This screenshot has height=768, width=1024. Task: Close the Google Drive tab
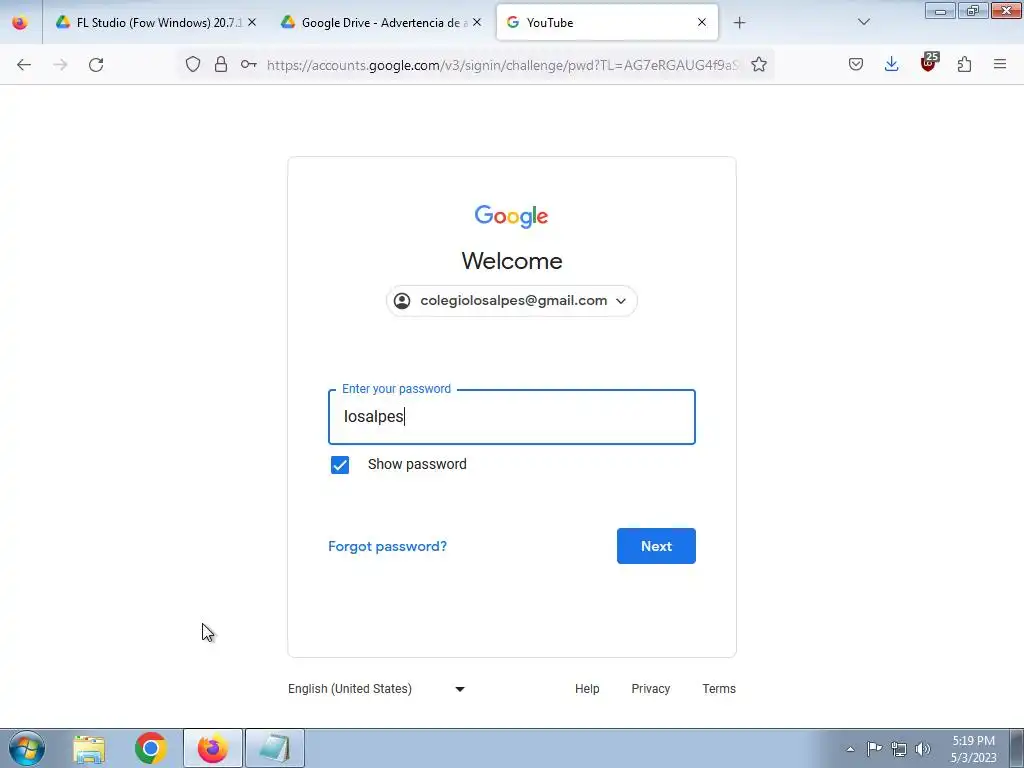(477, 22)
